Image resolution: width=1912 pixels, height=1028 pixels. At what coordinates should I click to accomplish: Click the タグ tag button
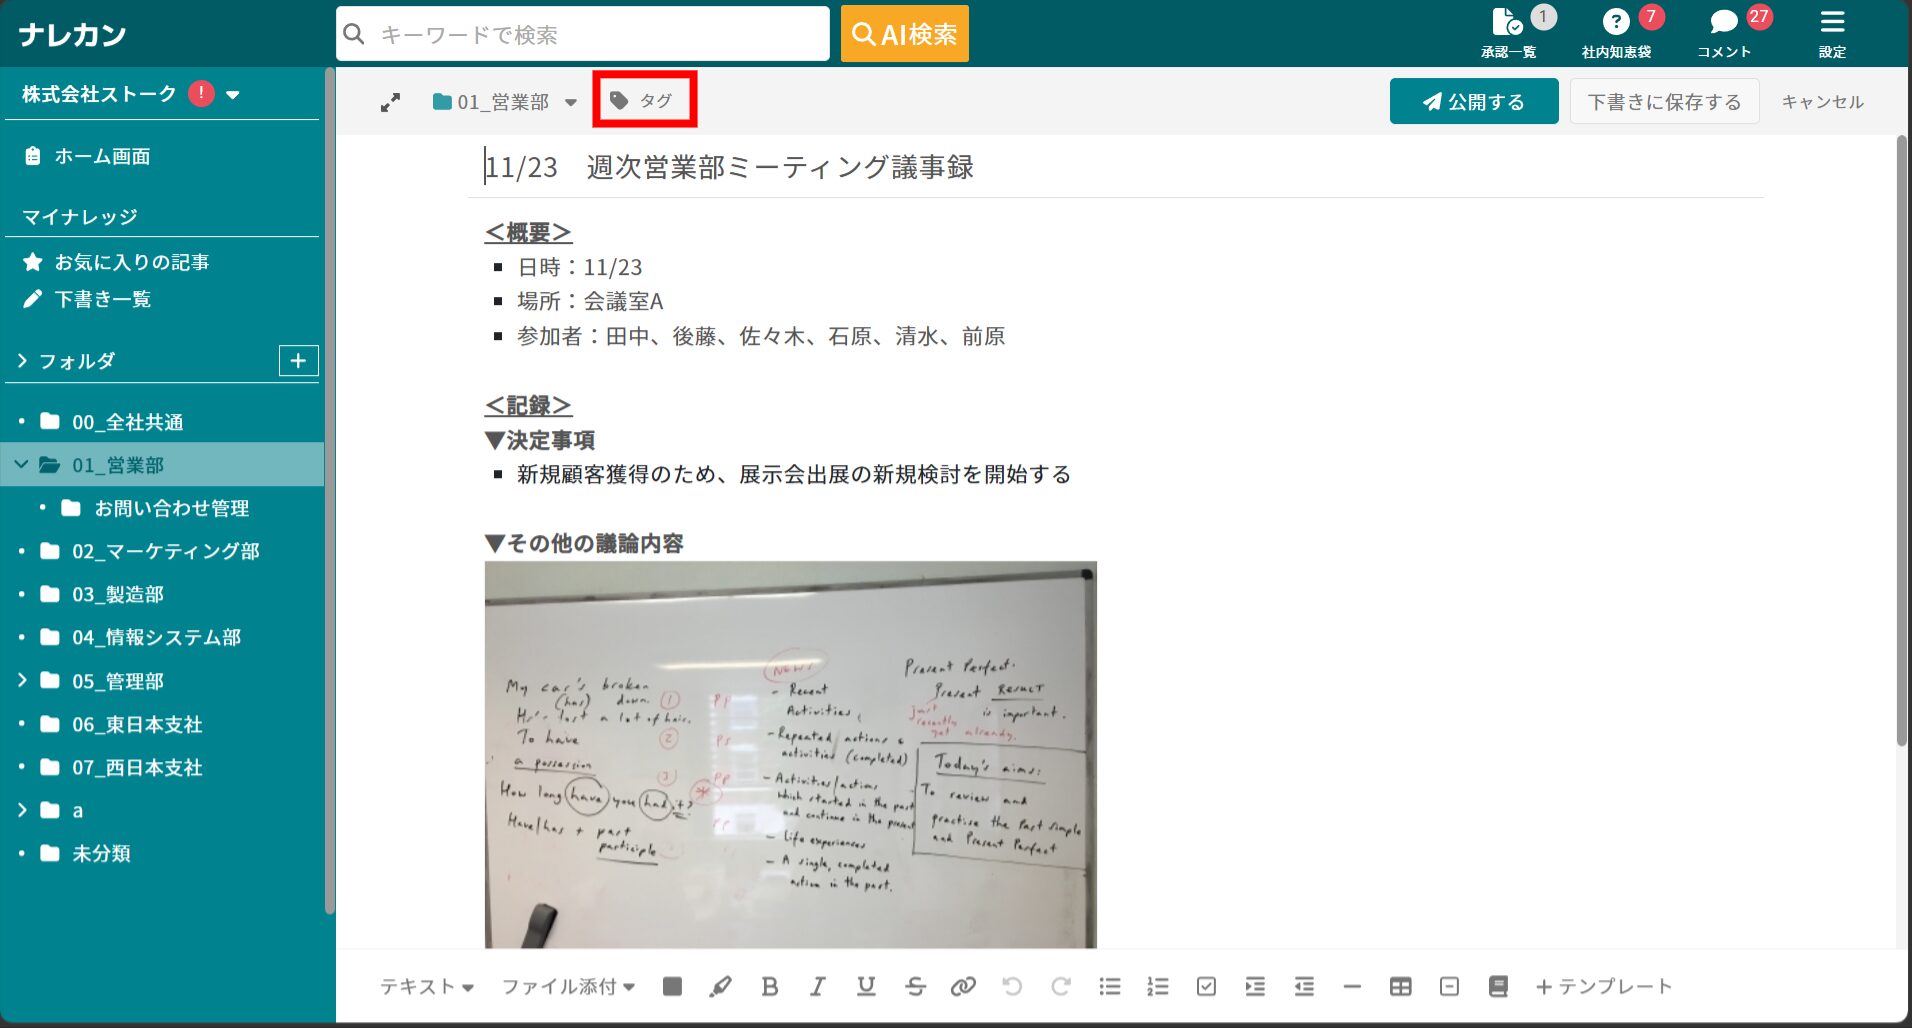tap(642, 100)
